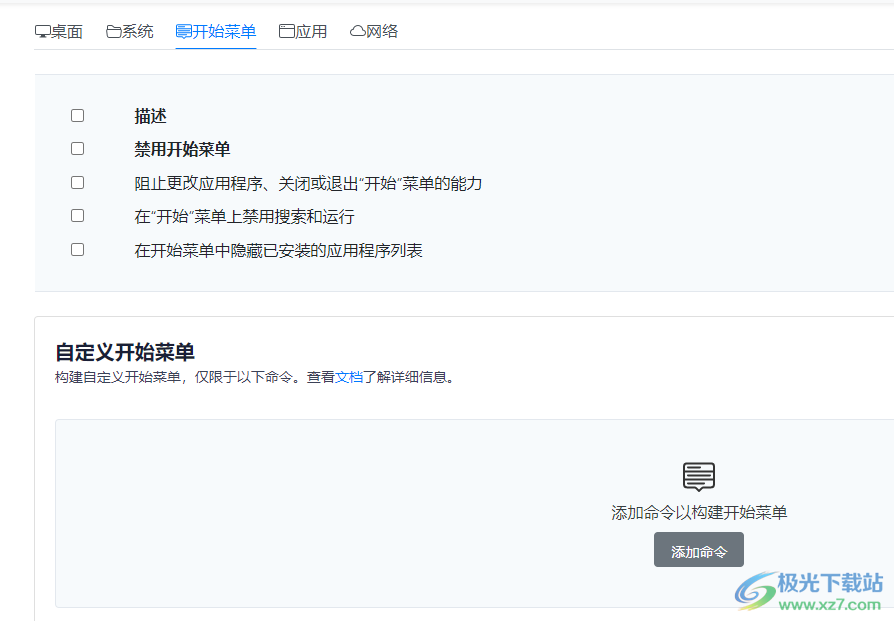Check 在开始菜单中隐藏已安装的应用程序列表

point(77,249)
